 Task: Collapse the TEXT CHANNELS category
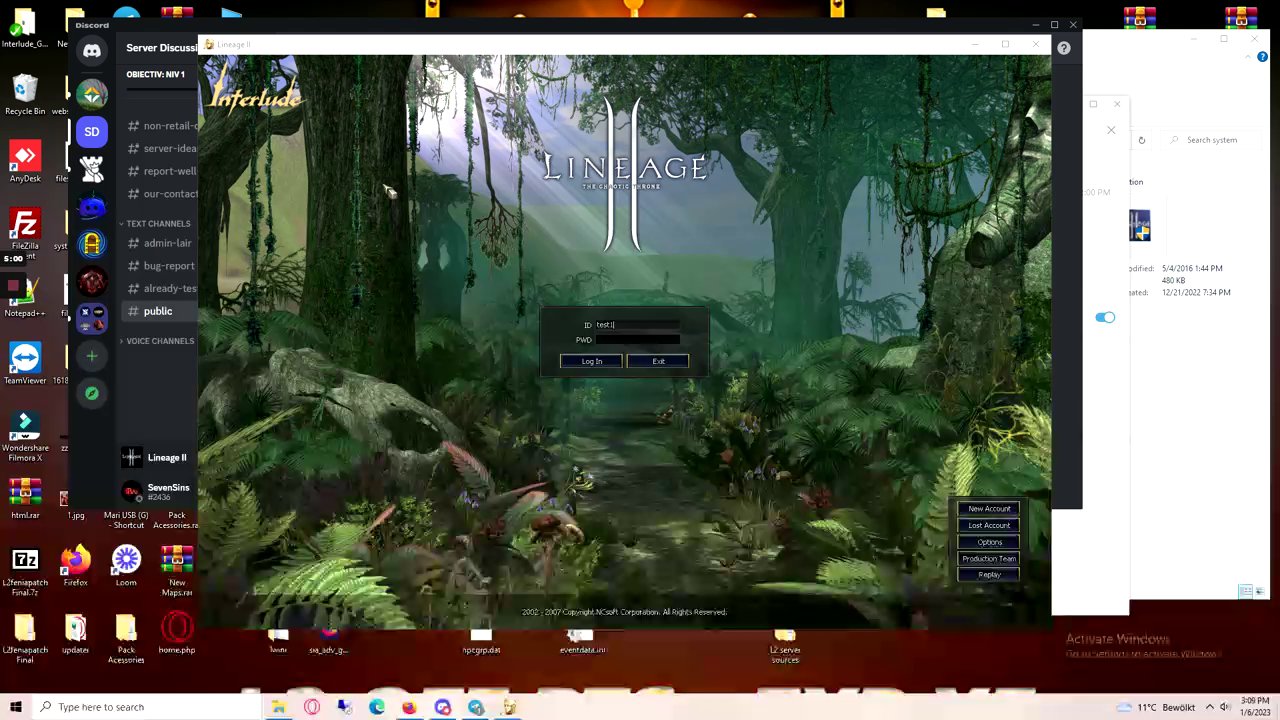[156, 224]
